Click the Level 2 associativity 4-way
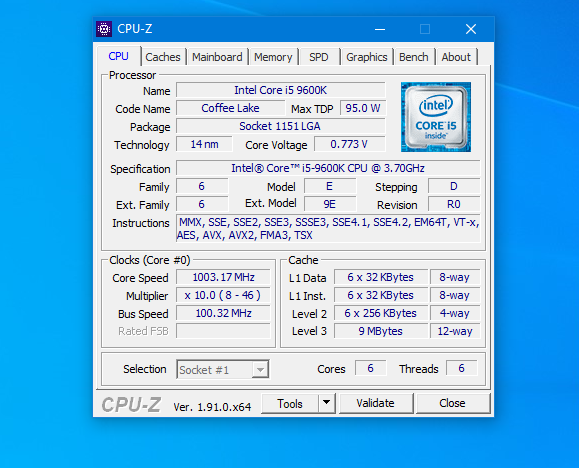 455,313
